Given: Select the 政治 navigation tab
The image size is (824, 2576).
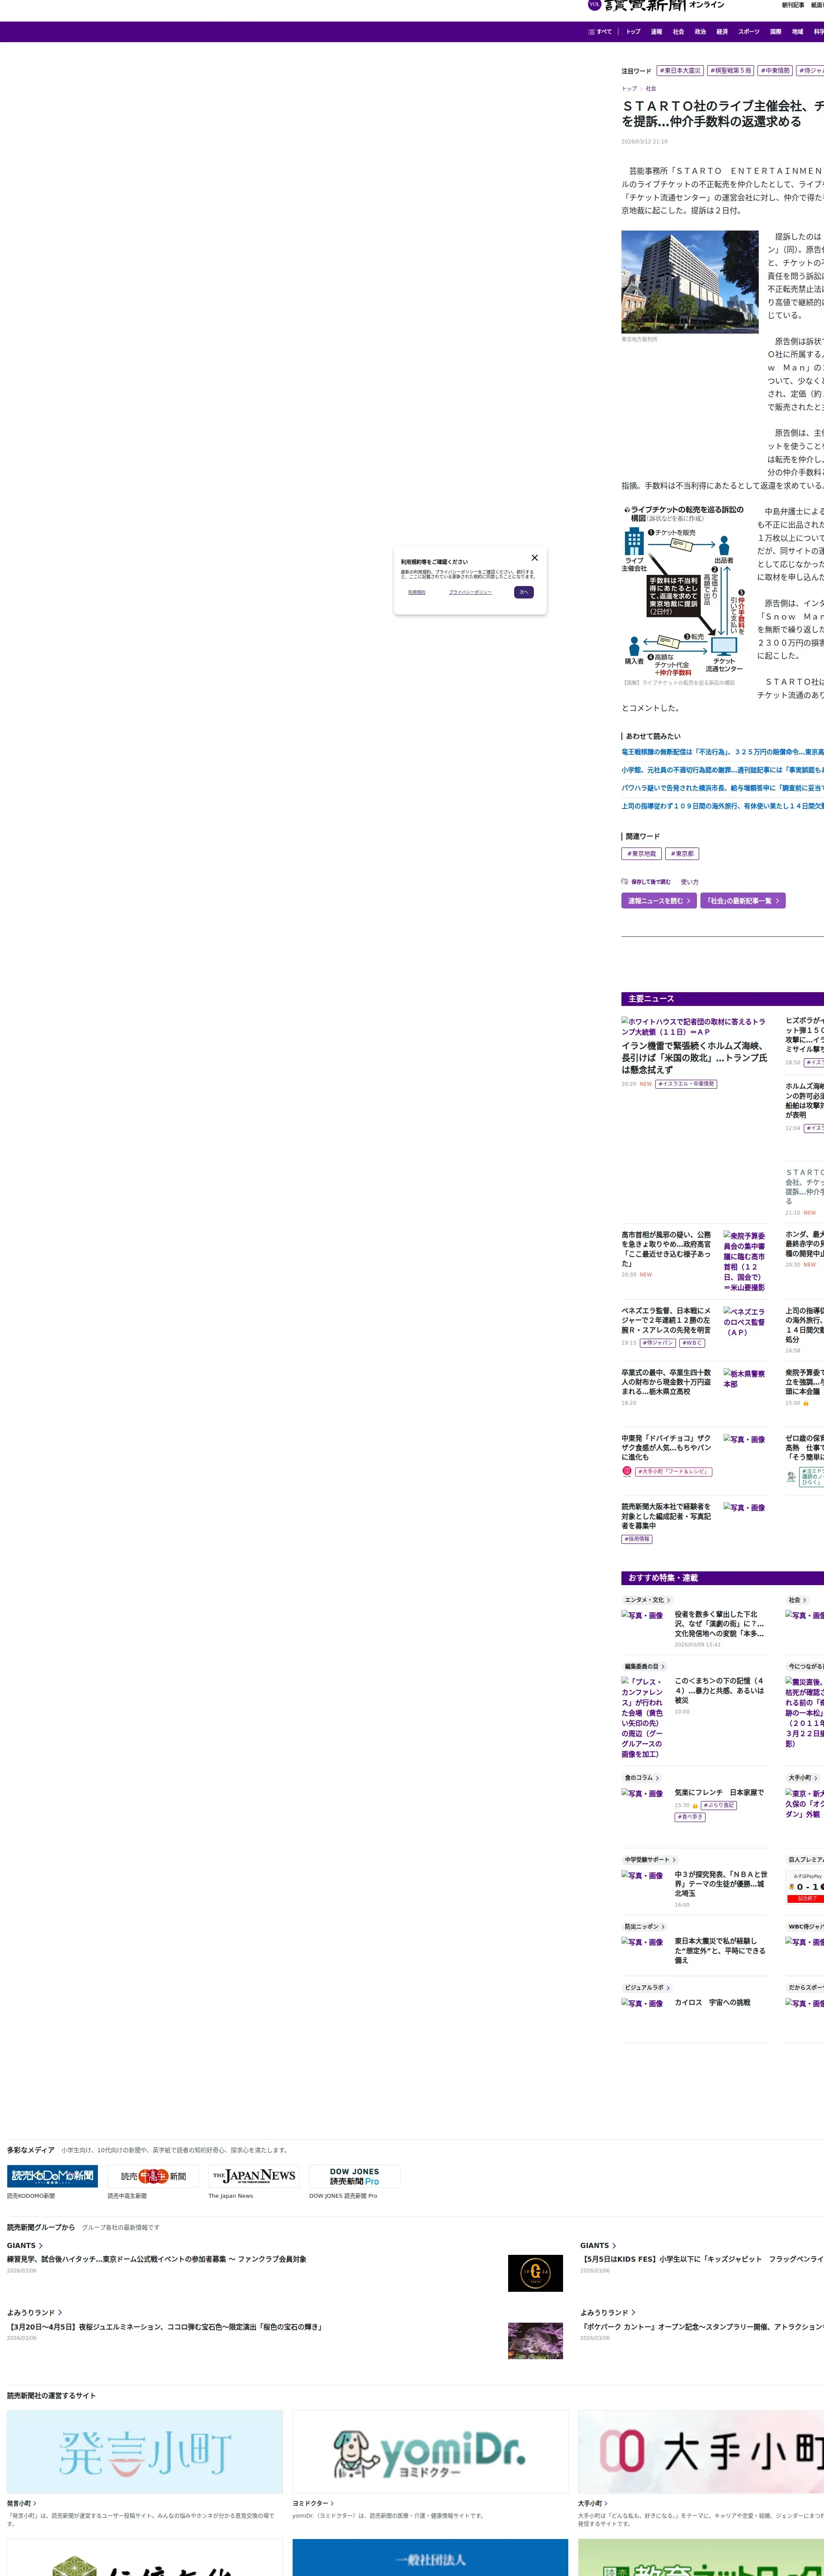Looking at the screenshot, I should pos(700,32).
